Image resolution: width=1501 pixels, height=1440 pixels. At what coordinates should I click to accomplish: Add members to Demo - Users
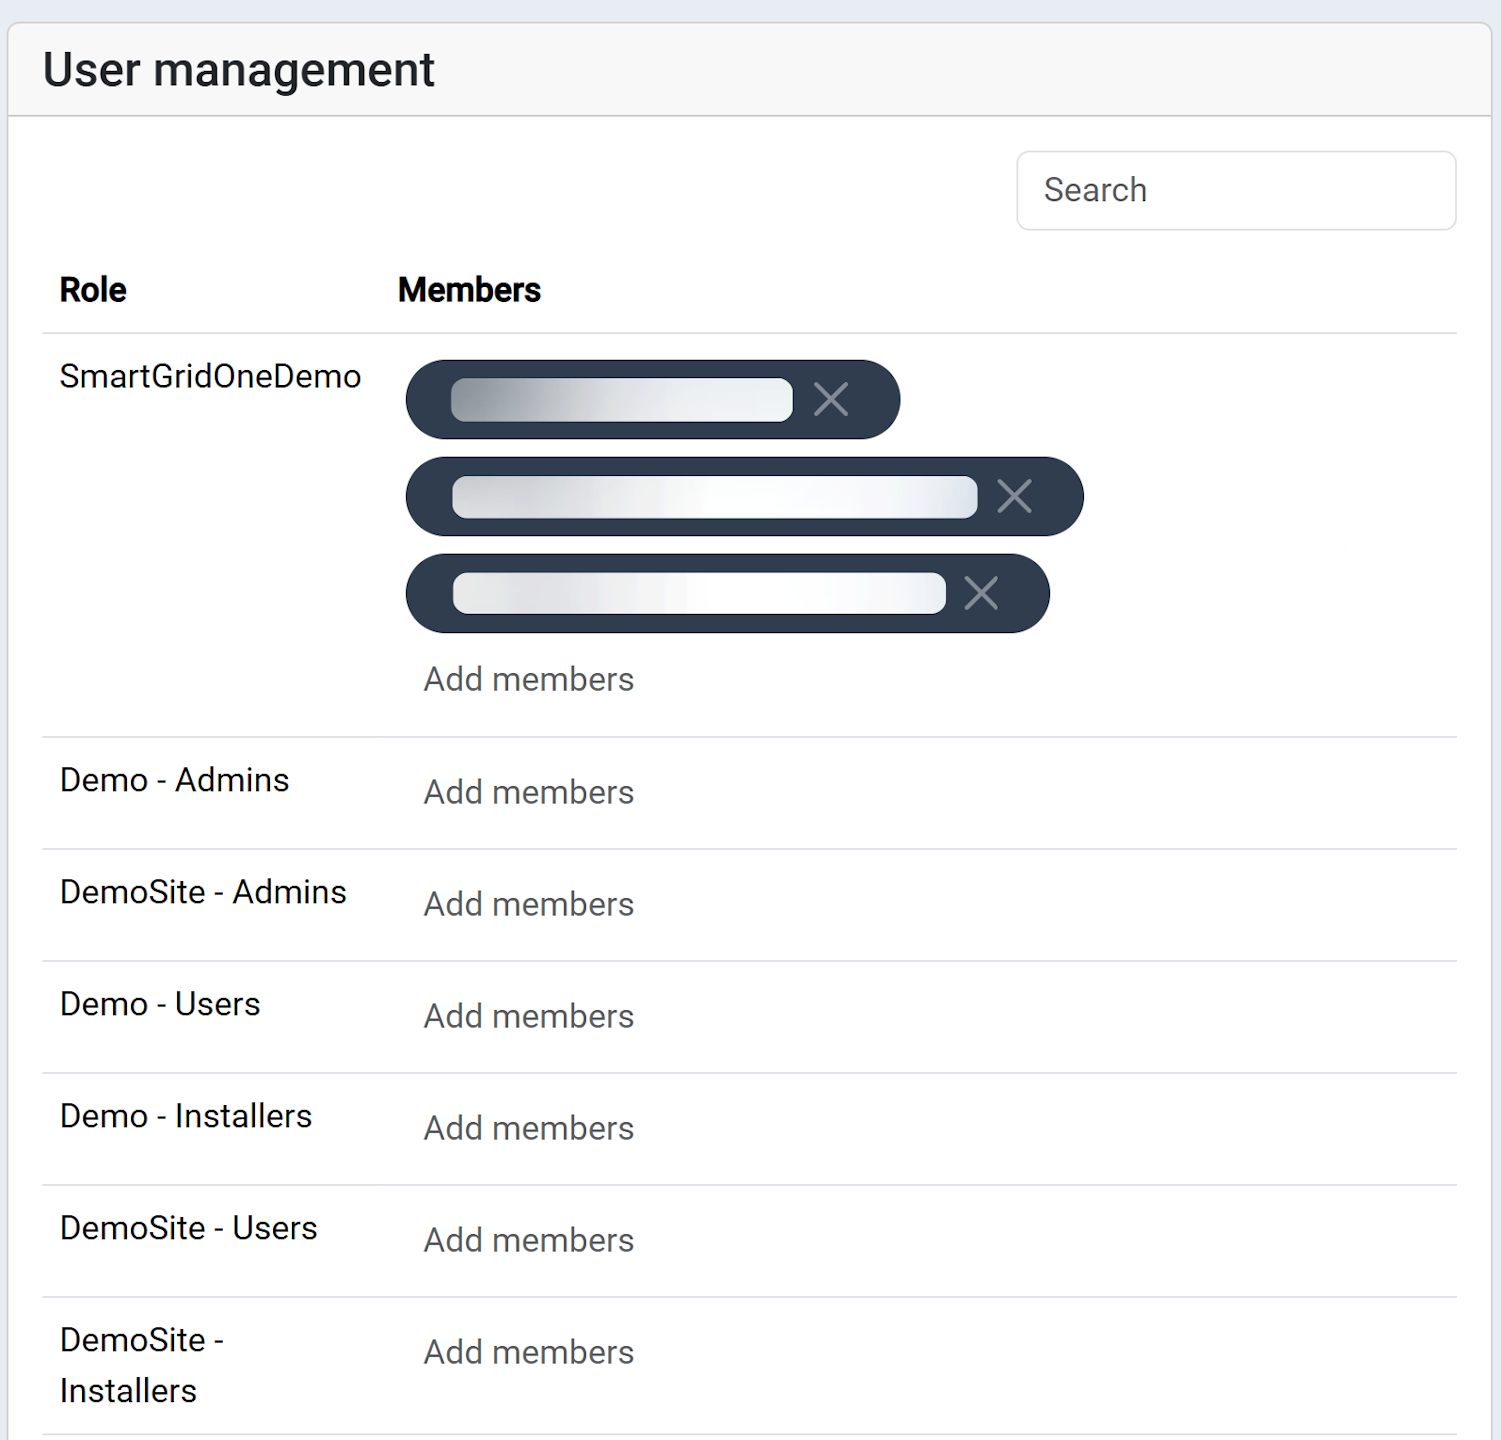528,1015
